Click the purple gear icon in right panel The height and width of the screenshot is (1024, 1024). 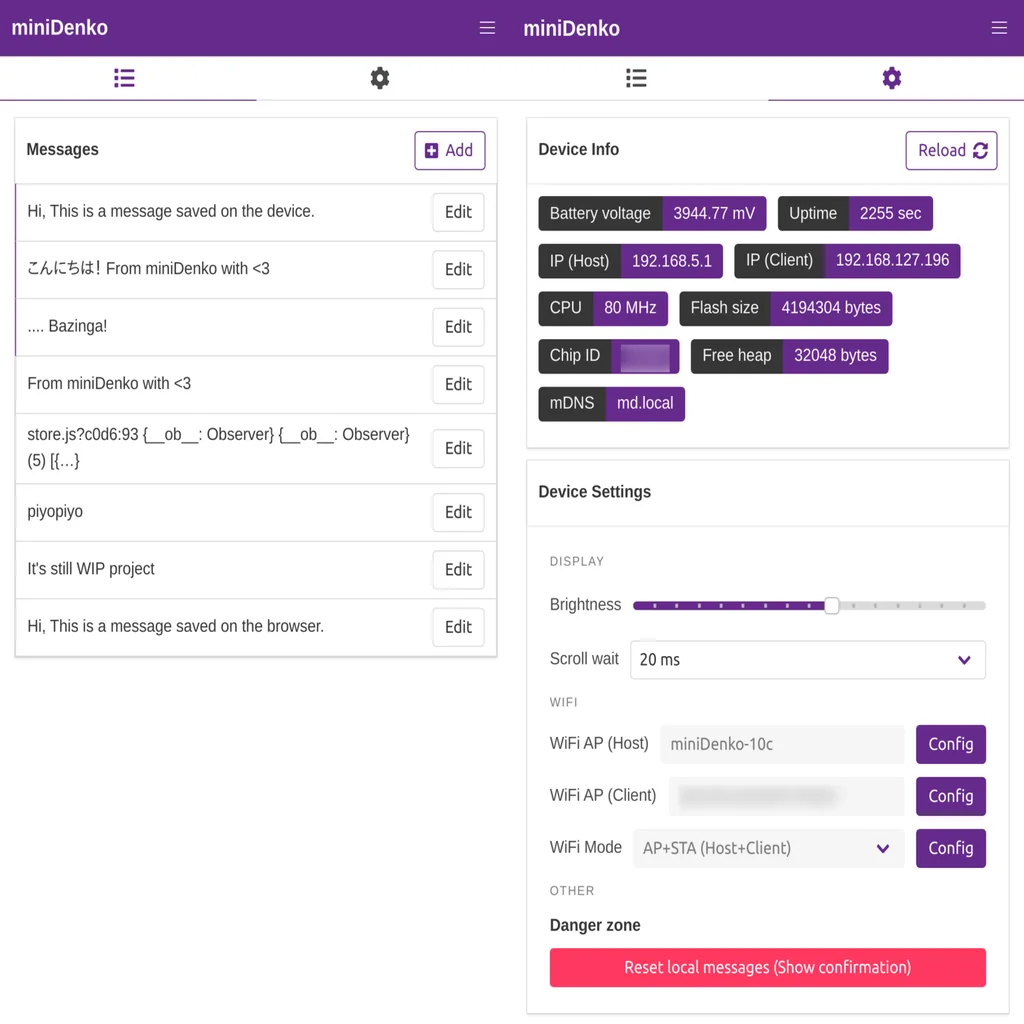(x=892, y=78)
